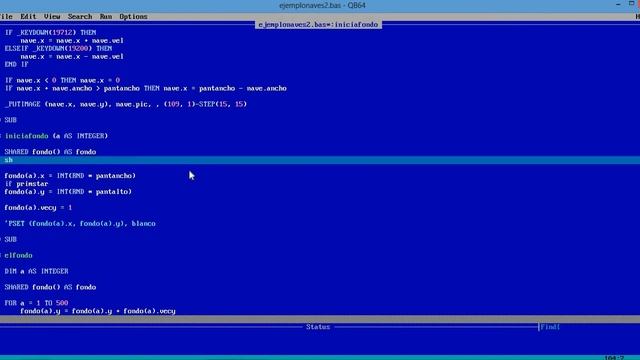Click the FOR a = 1 TO 500 line

click(x=36, y=303)
